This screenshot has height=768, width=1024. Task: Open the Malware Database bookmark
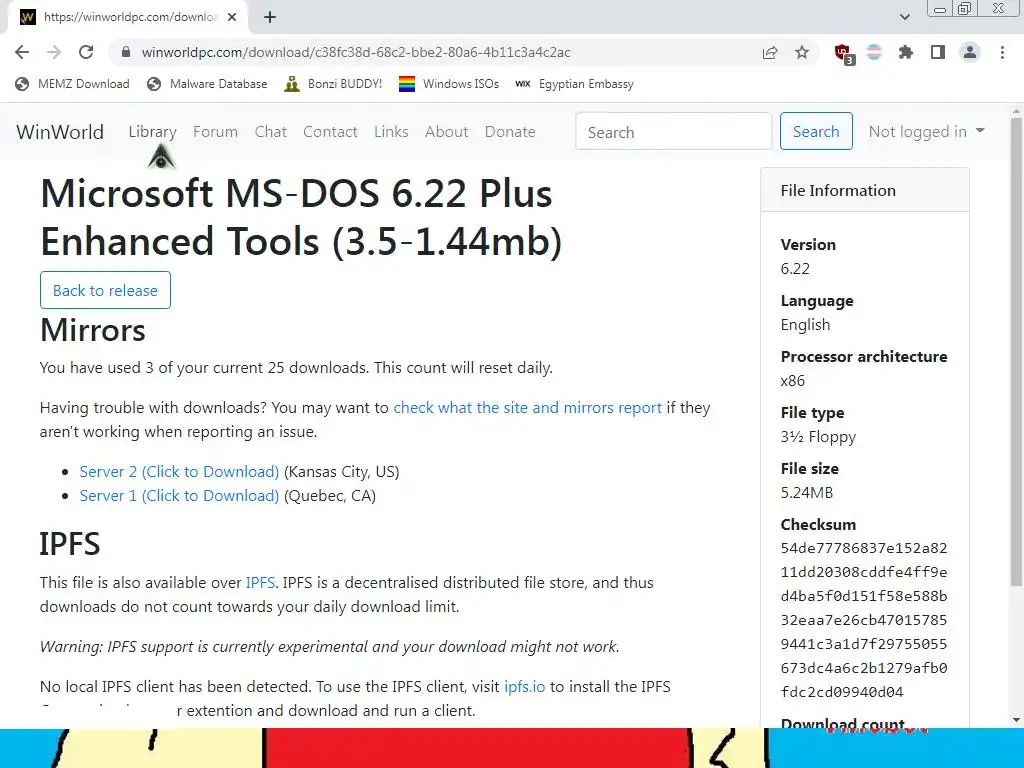[x=207, y=84]
